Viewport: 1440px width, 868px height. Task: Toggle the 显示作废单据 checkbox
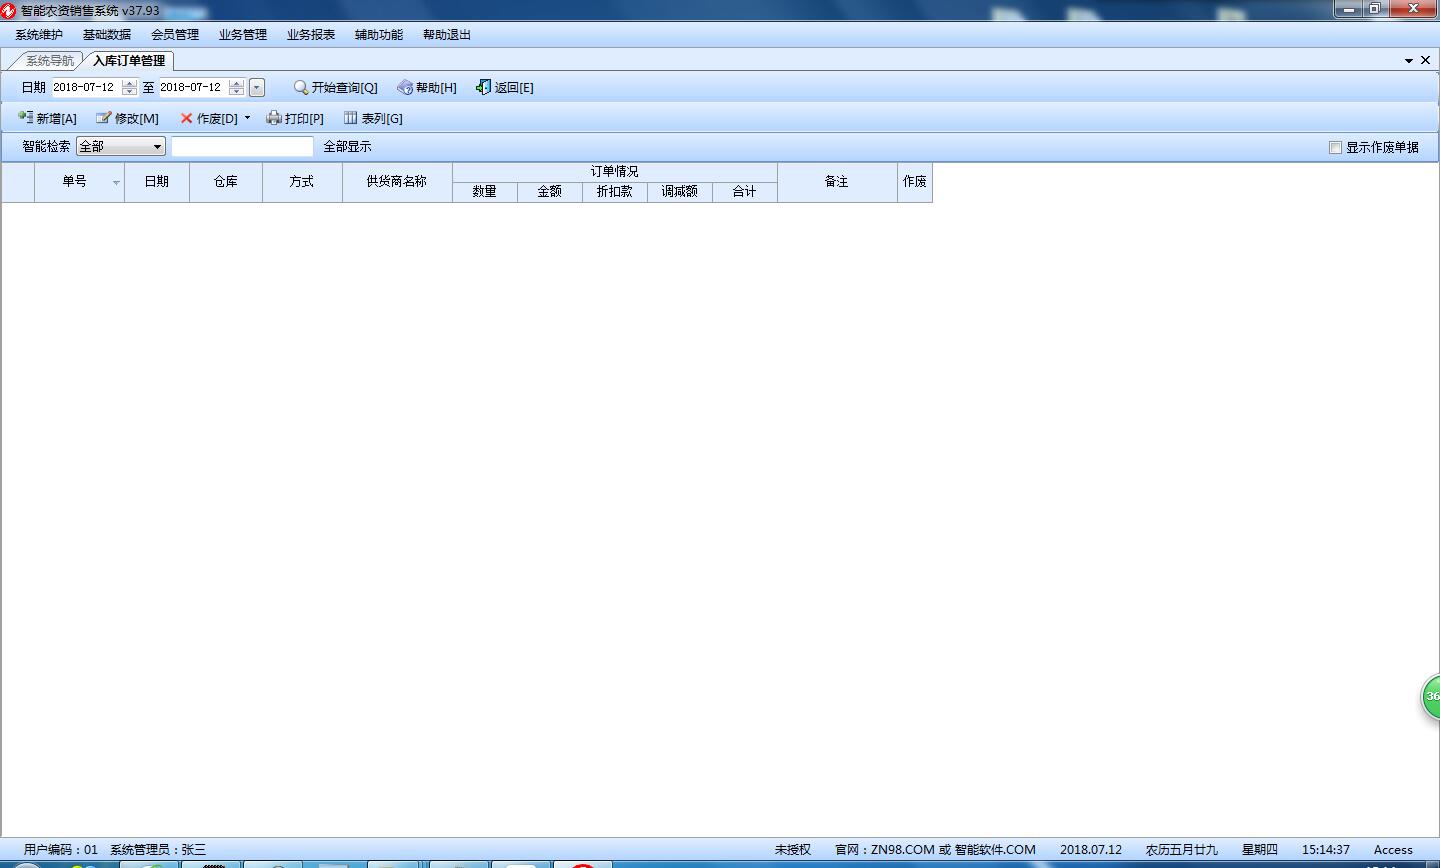pyautogui.click(x=1335, y=147)
